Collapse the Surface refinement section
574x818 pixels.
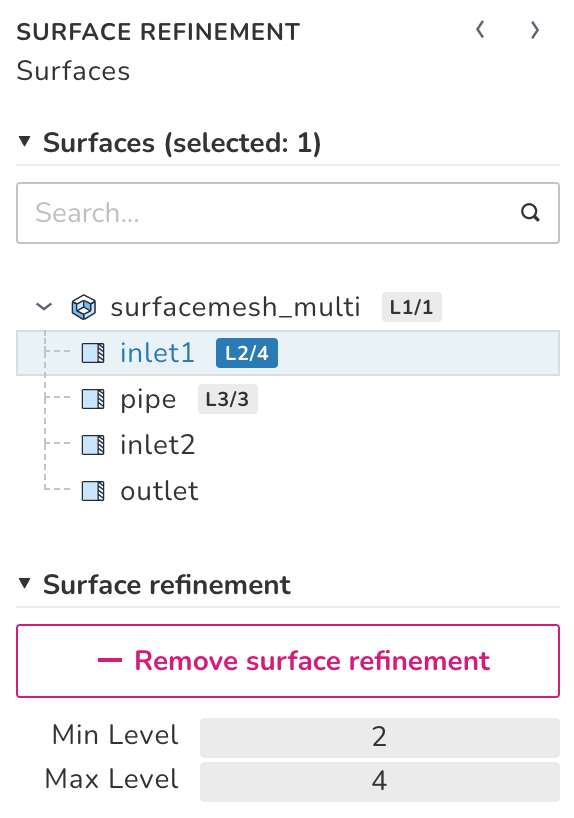(x=25, y=583)
